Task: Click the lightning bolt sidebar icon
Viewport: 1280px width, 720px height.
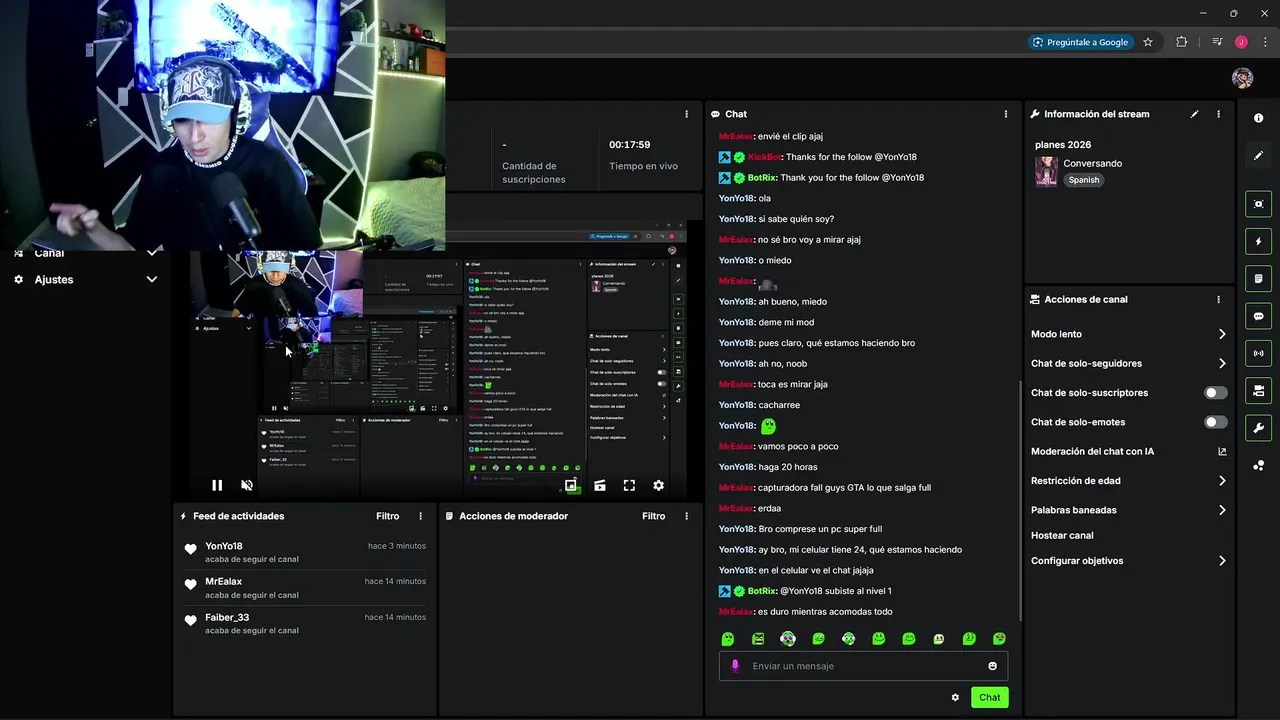Action: (x=1259, y=241)
